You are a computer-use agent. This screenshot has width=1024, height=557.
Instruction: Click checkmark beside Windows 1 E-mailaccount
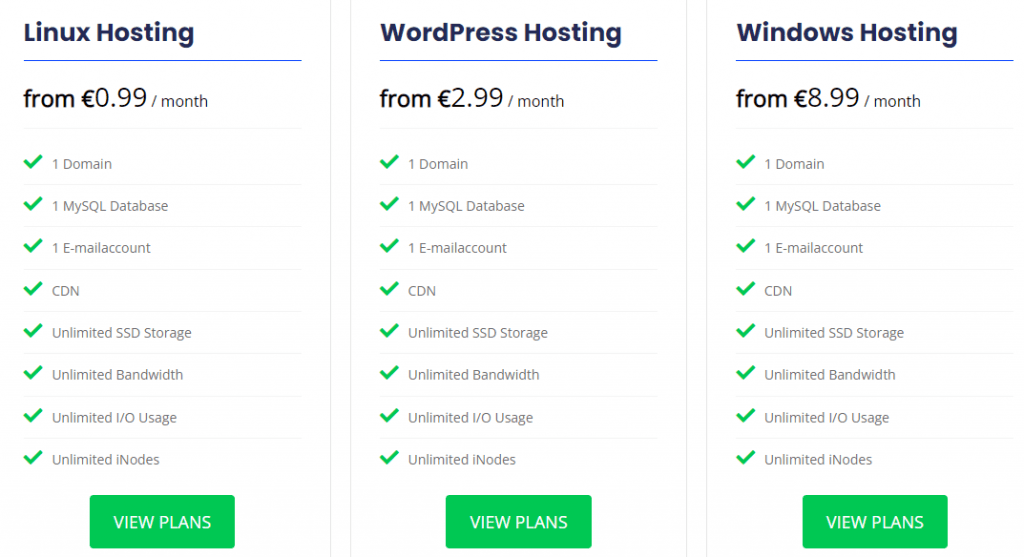coord(746,246)
